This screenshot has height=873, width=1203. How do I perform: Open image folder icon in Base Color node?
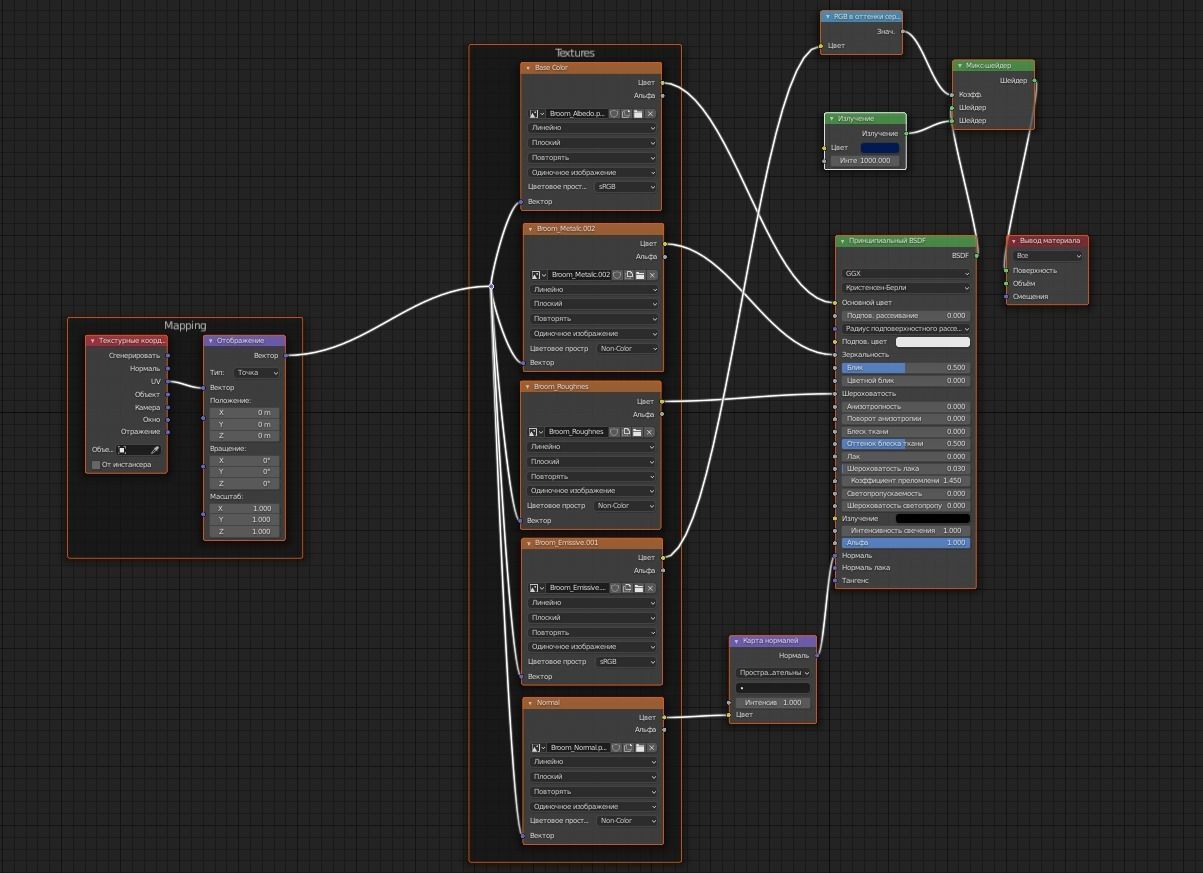tap(638, 114)
